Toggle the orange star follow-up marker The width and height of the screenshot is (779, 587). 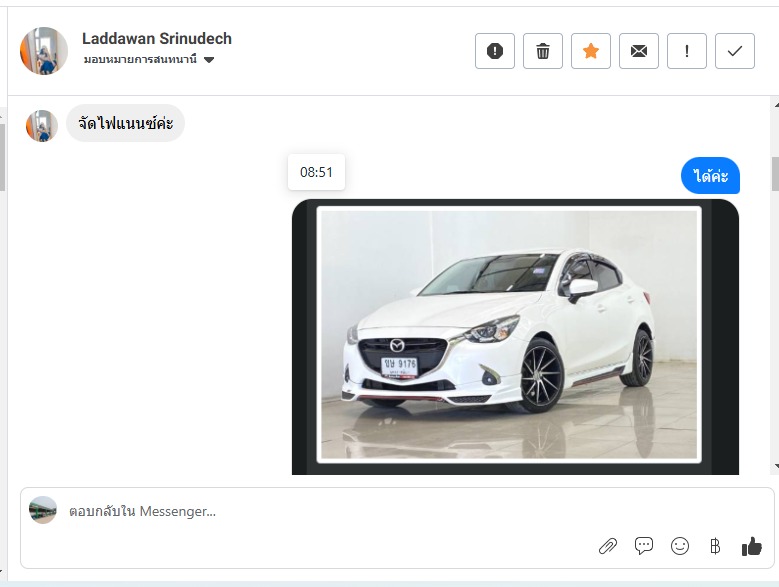(590, 51)
